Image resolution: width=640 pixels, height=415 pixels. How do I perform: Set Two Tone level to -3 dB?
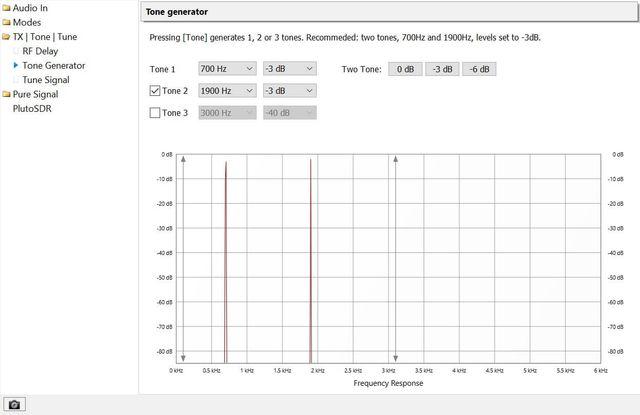pyautogui.click(x=442, y=69)
